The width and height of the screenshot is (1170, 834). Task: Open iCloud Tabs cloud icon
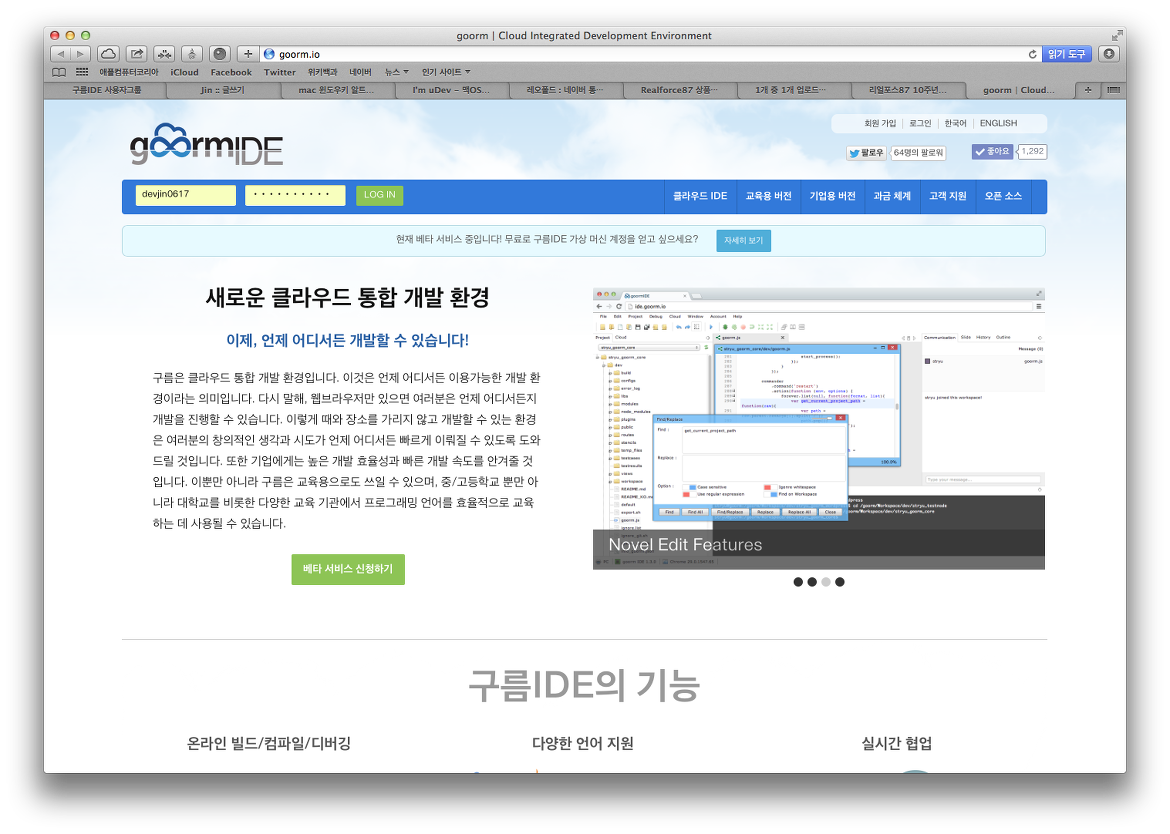point(108,54)
